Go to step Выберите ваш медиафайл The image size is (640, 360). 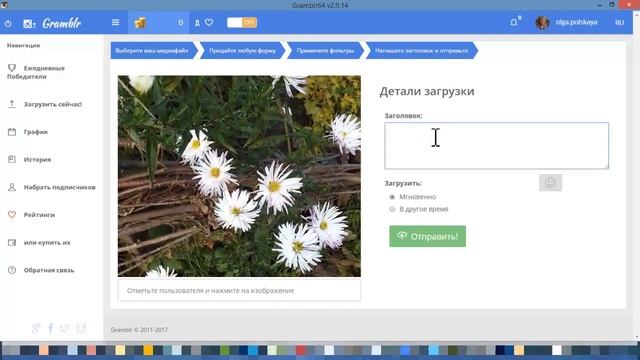(152, 51)
